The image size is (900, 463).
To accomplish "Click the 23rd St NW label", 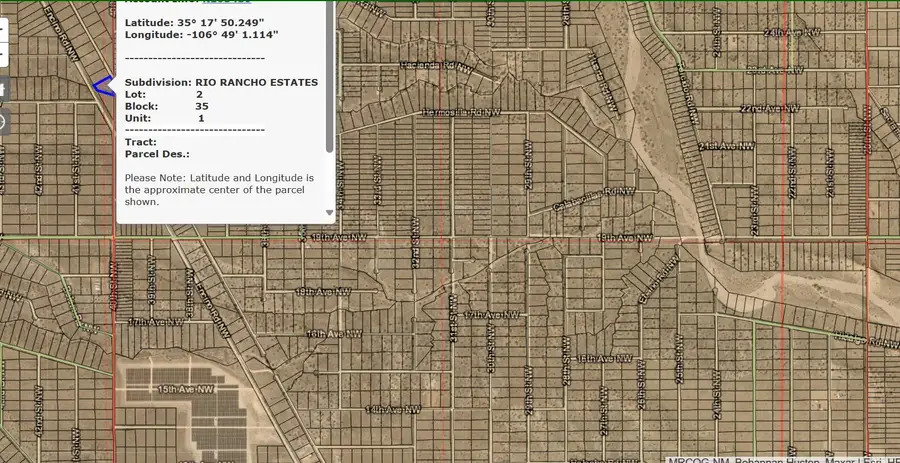I will point(755,210).
